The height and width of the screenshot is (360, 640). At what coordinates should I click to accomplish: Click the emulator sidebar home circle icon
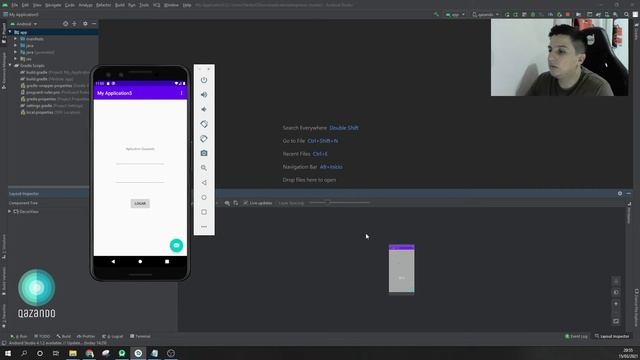click(204, 197)
